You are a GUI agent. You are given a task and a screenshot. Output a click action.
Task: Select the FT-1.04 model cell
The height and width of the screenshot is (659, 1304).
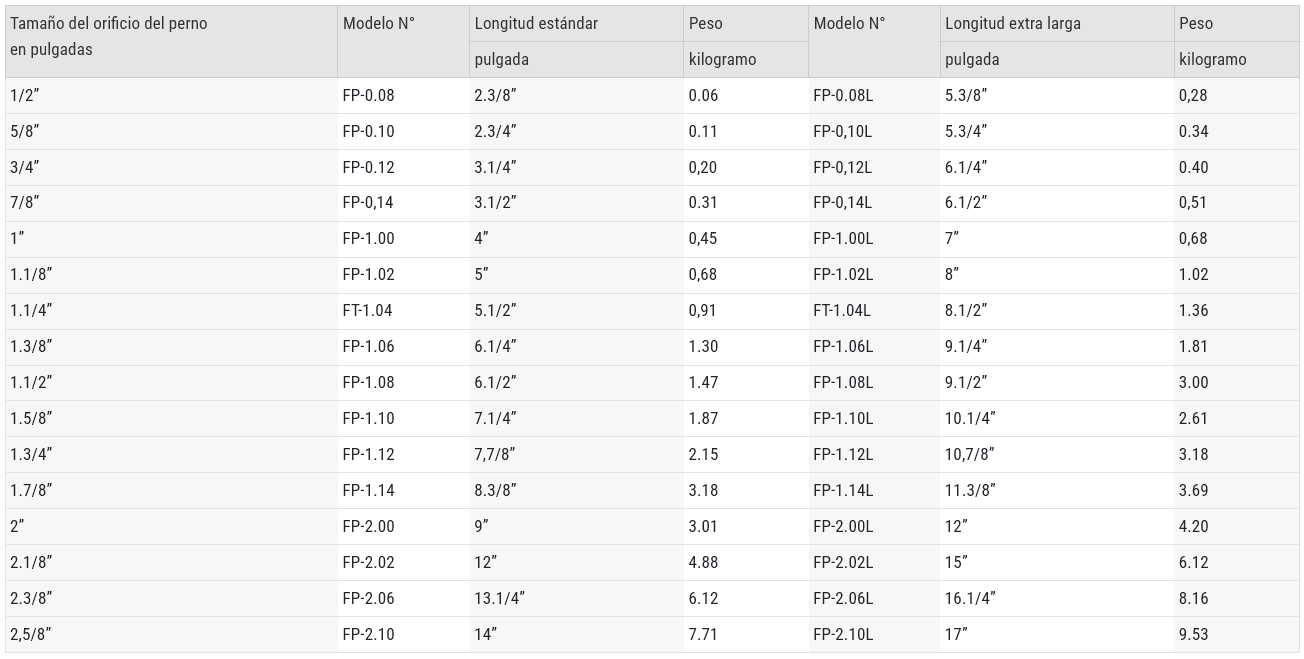click(x=403, y=310)
